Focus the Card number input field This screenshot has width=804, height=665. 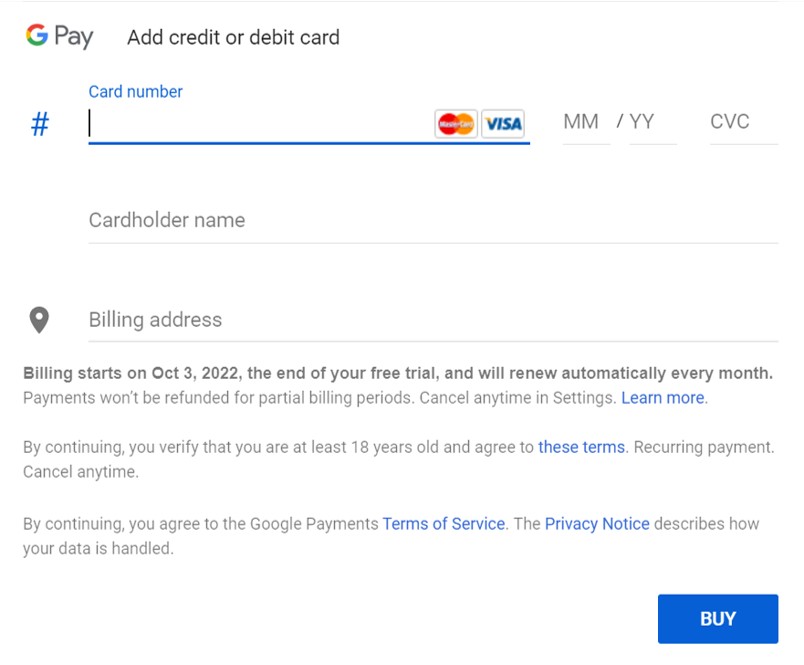(260, 123)
